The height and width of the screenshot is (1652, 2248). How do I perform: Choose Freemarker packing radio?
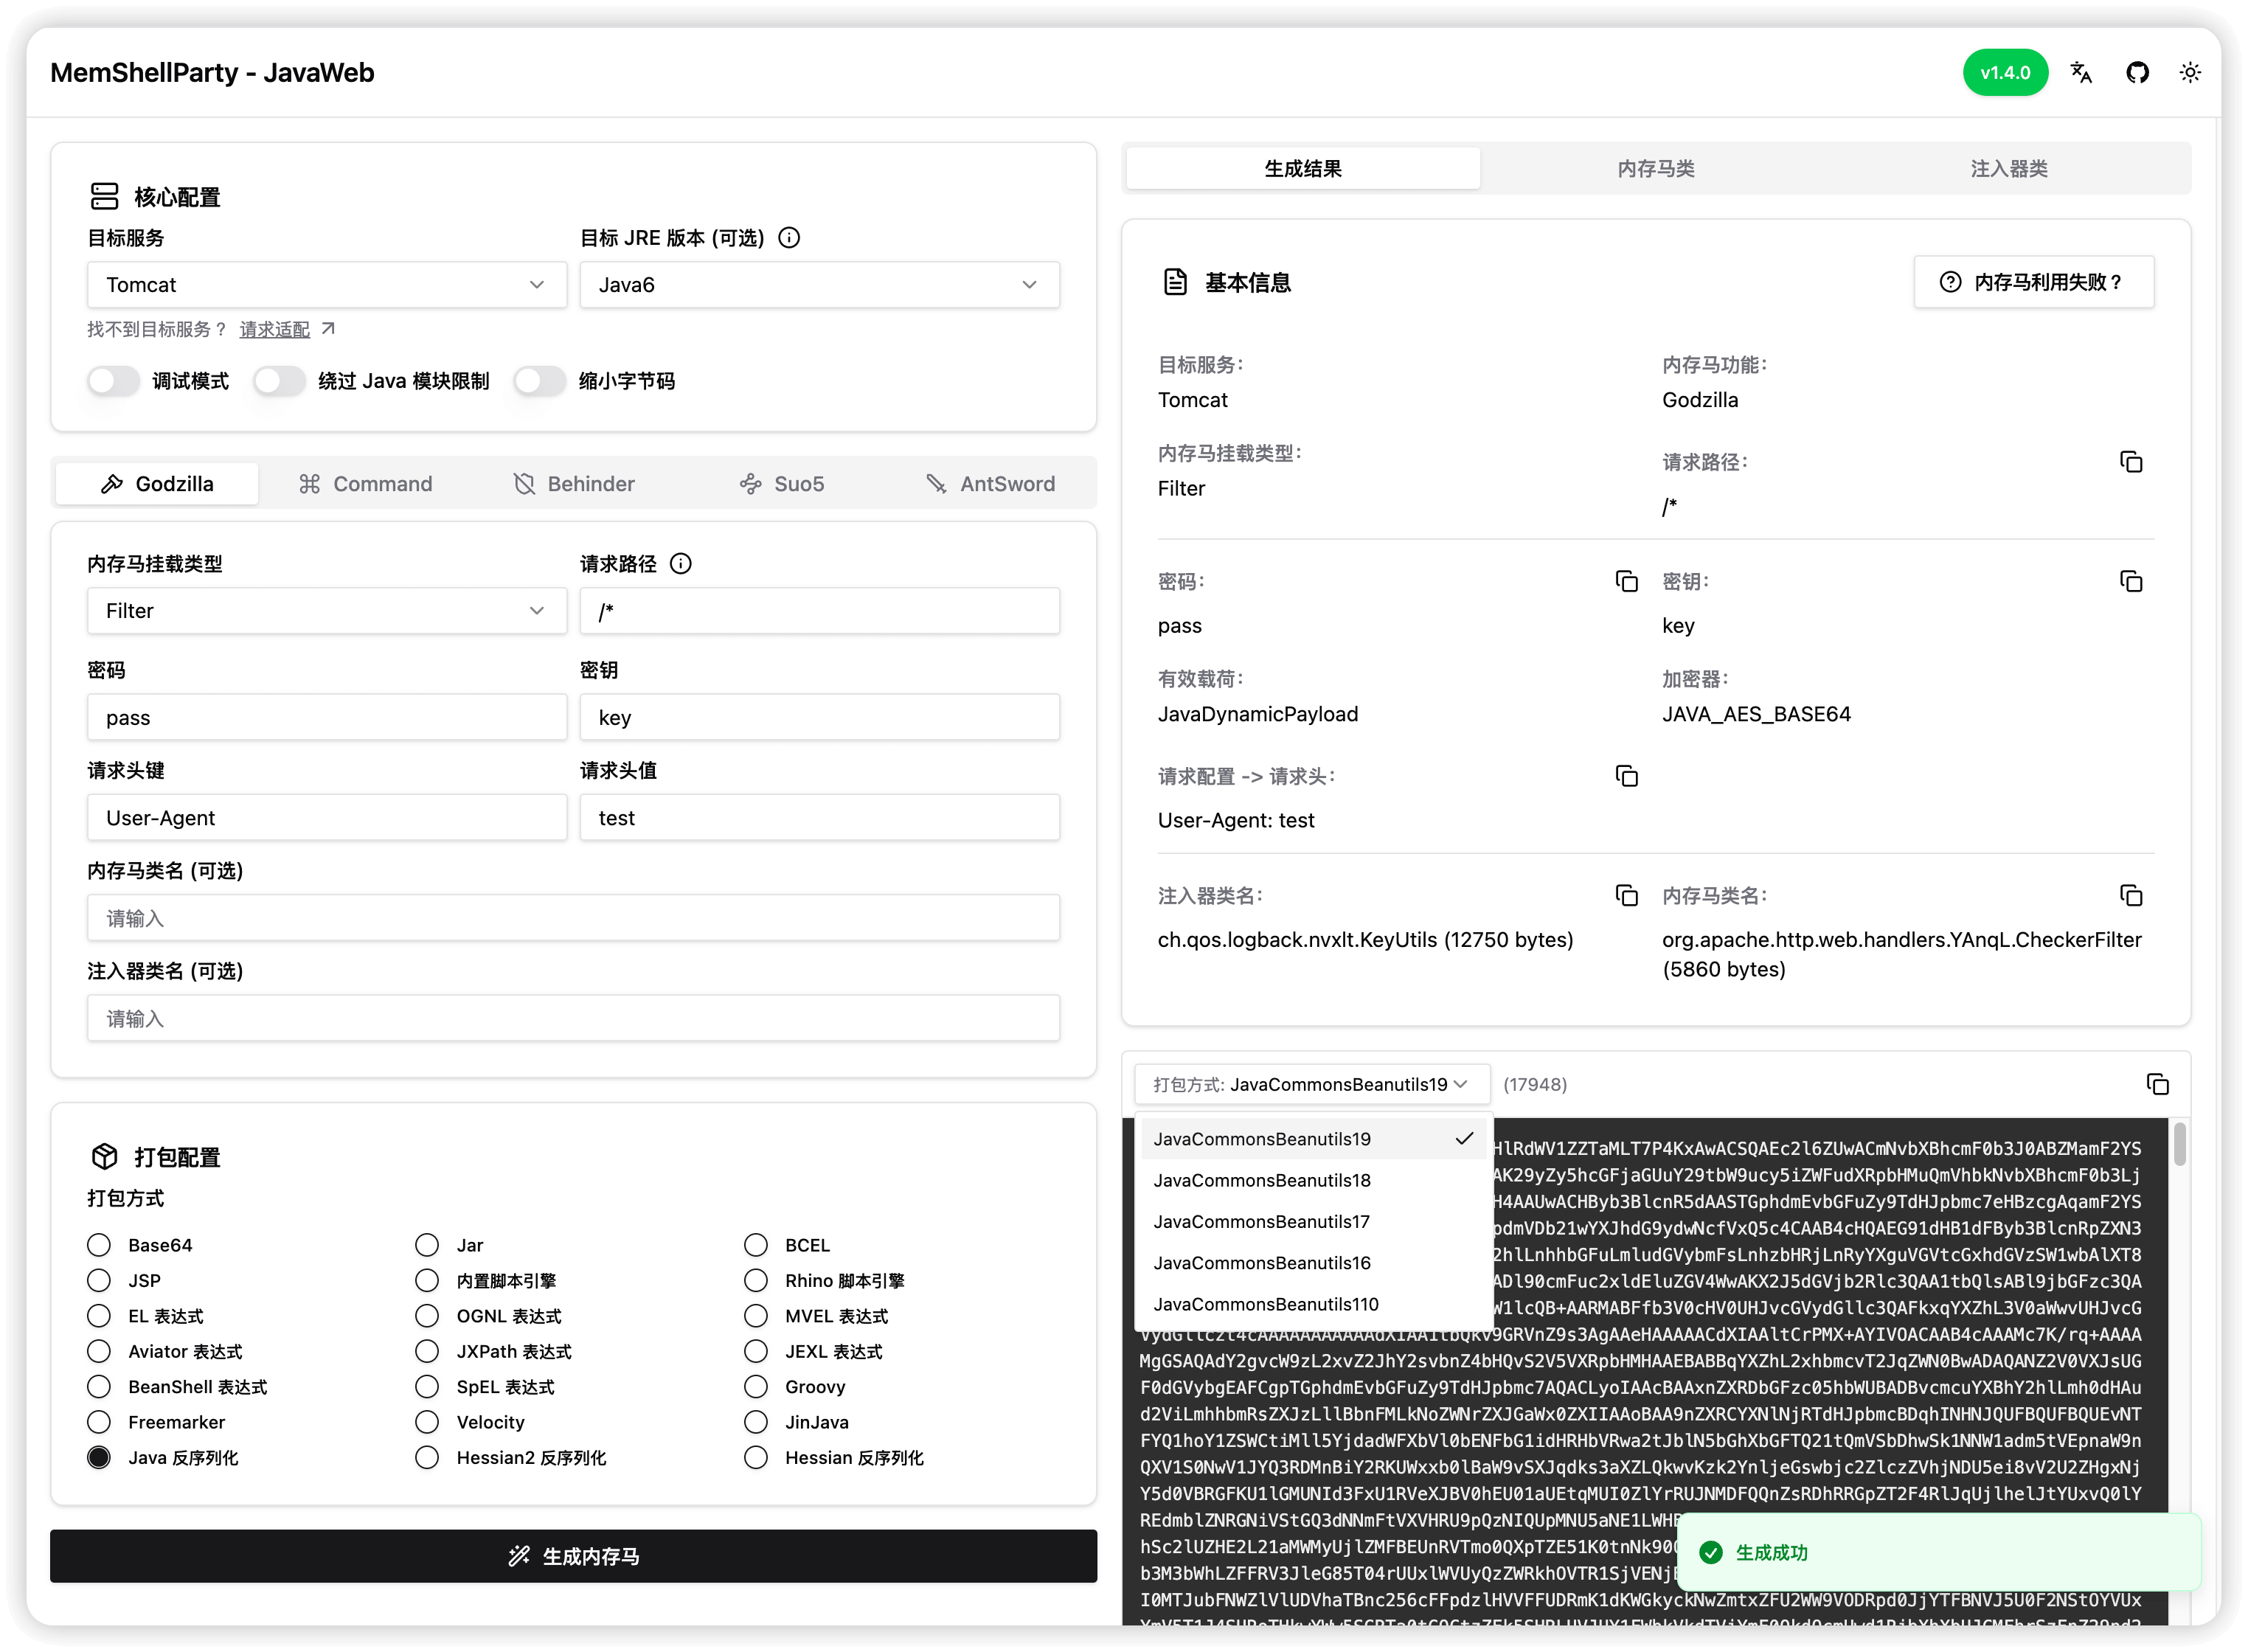[99, 1423]
